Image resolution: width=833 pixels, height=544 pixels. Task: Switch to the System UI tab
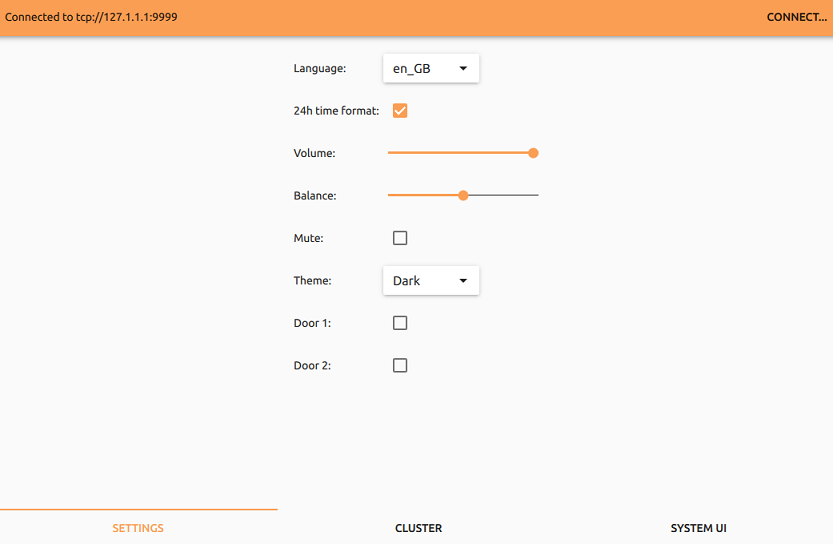coord(698,528)
